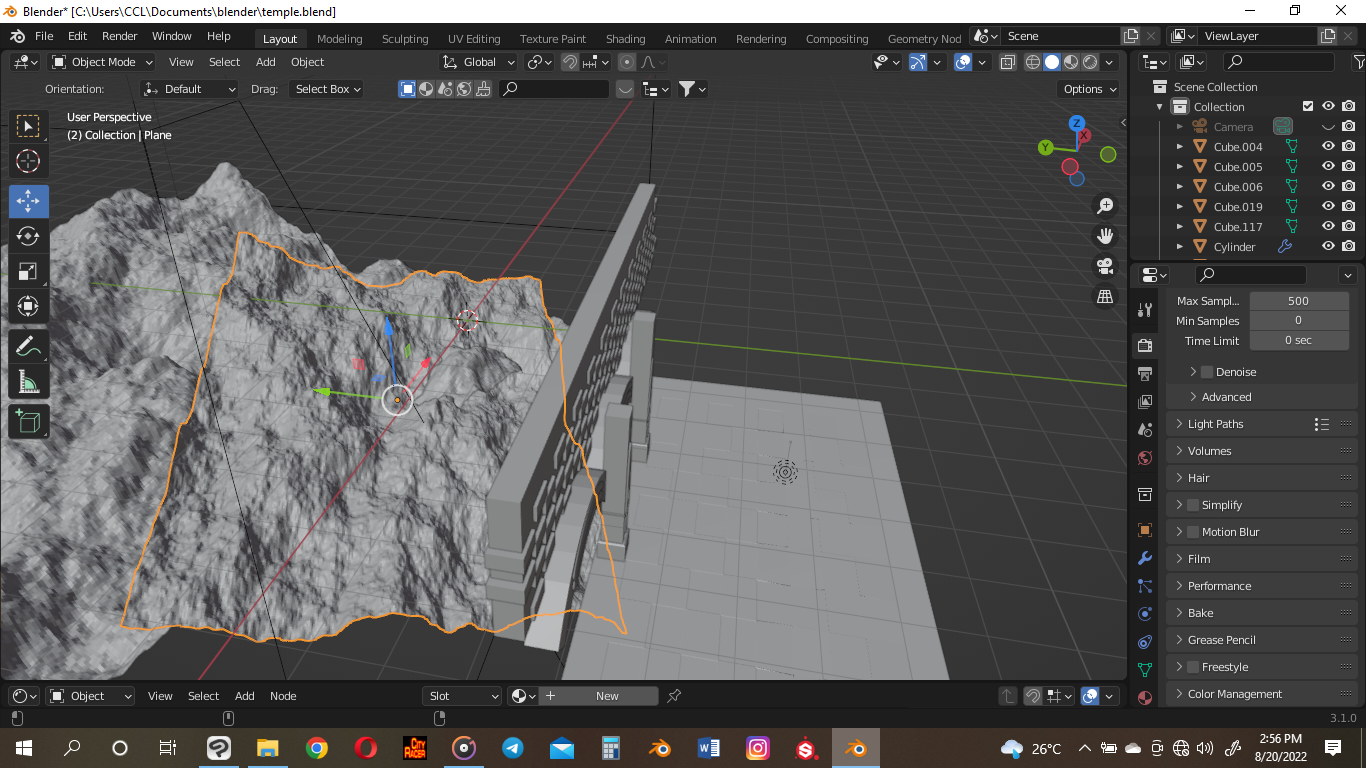Select the Annotate tool
Viewport: 1366px width, 768px height.
tap(29, 347)
